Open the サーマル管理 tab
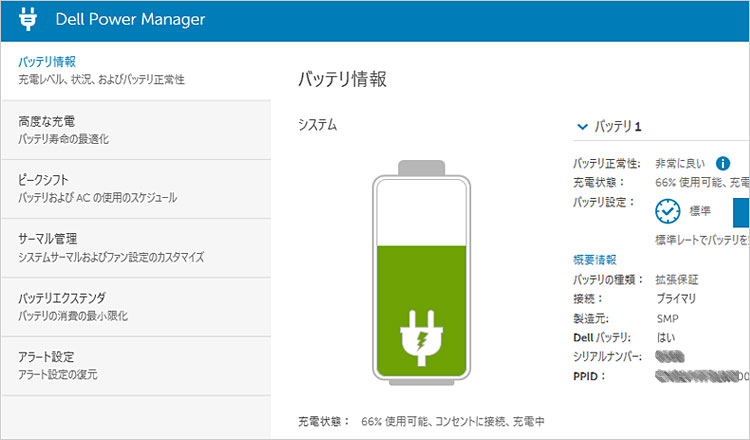The height and width of the screenshot is (440, 750). pos(136,248)
